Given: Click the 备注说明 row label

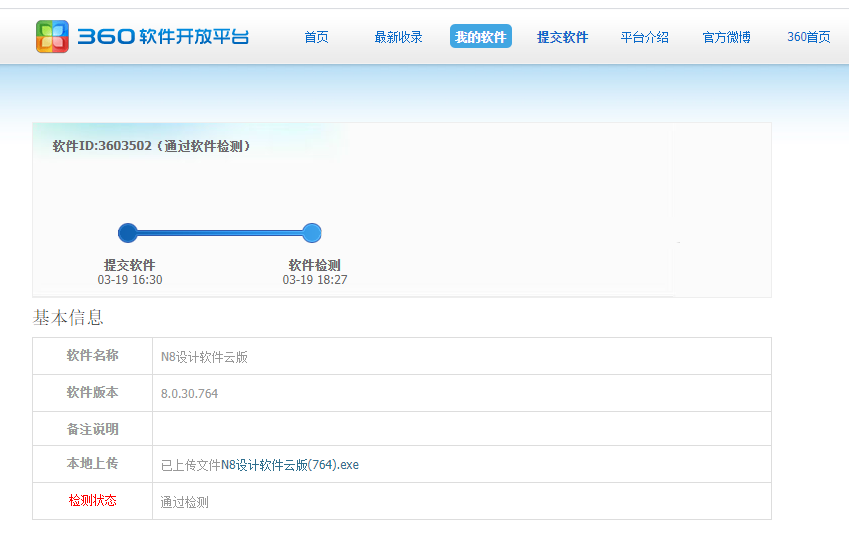Looking at the screenshot, I should (x=93, y=429).
